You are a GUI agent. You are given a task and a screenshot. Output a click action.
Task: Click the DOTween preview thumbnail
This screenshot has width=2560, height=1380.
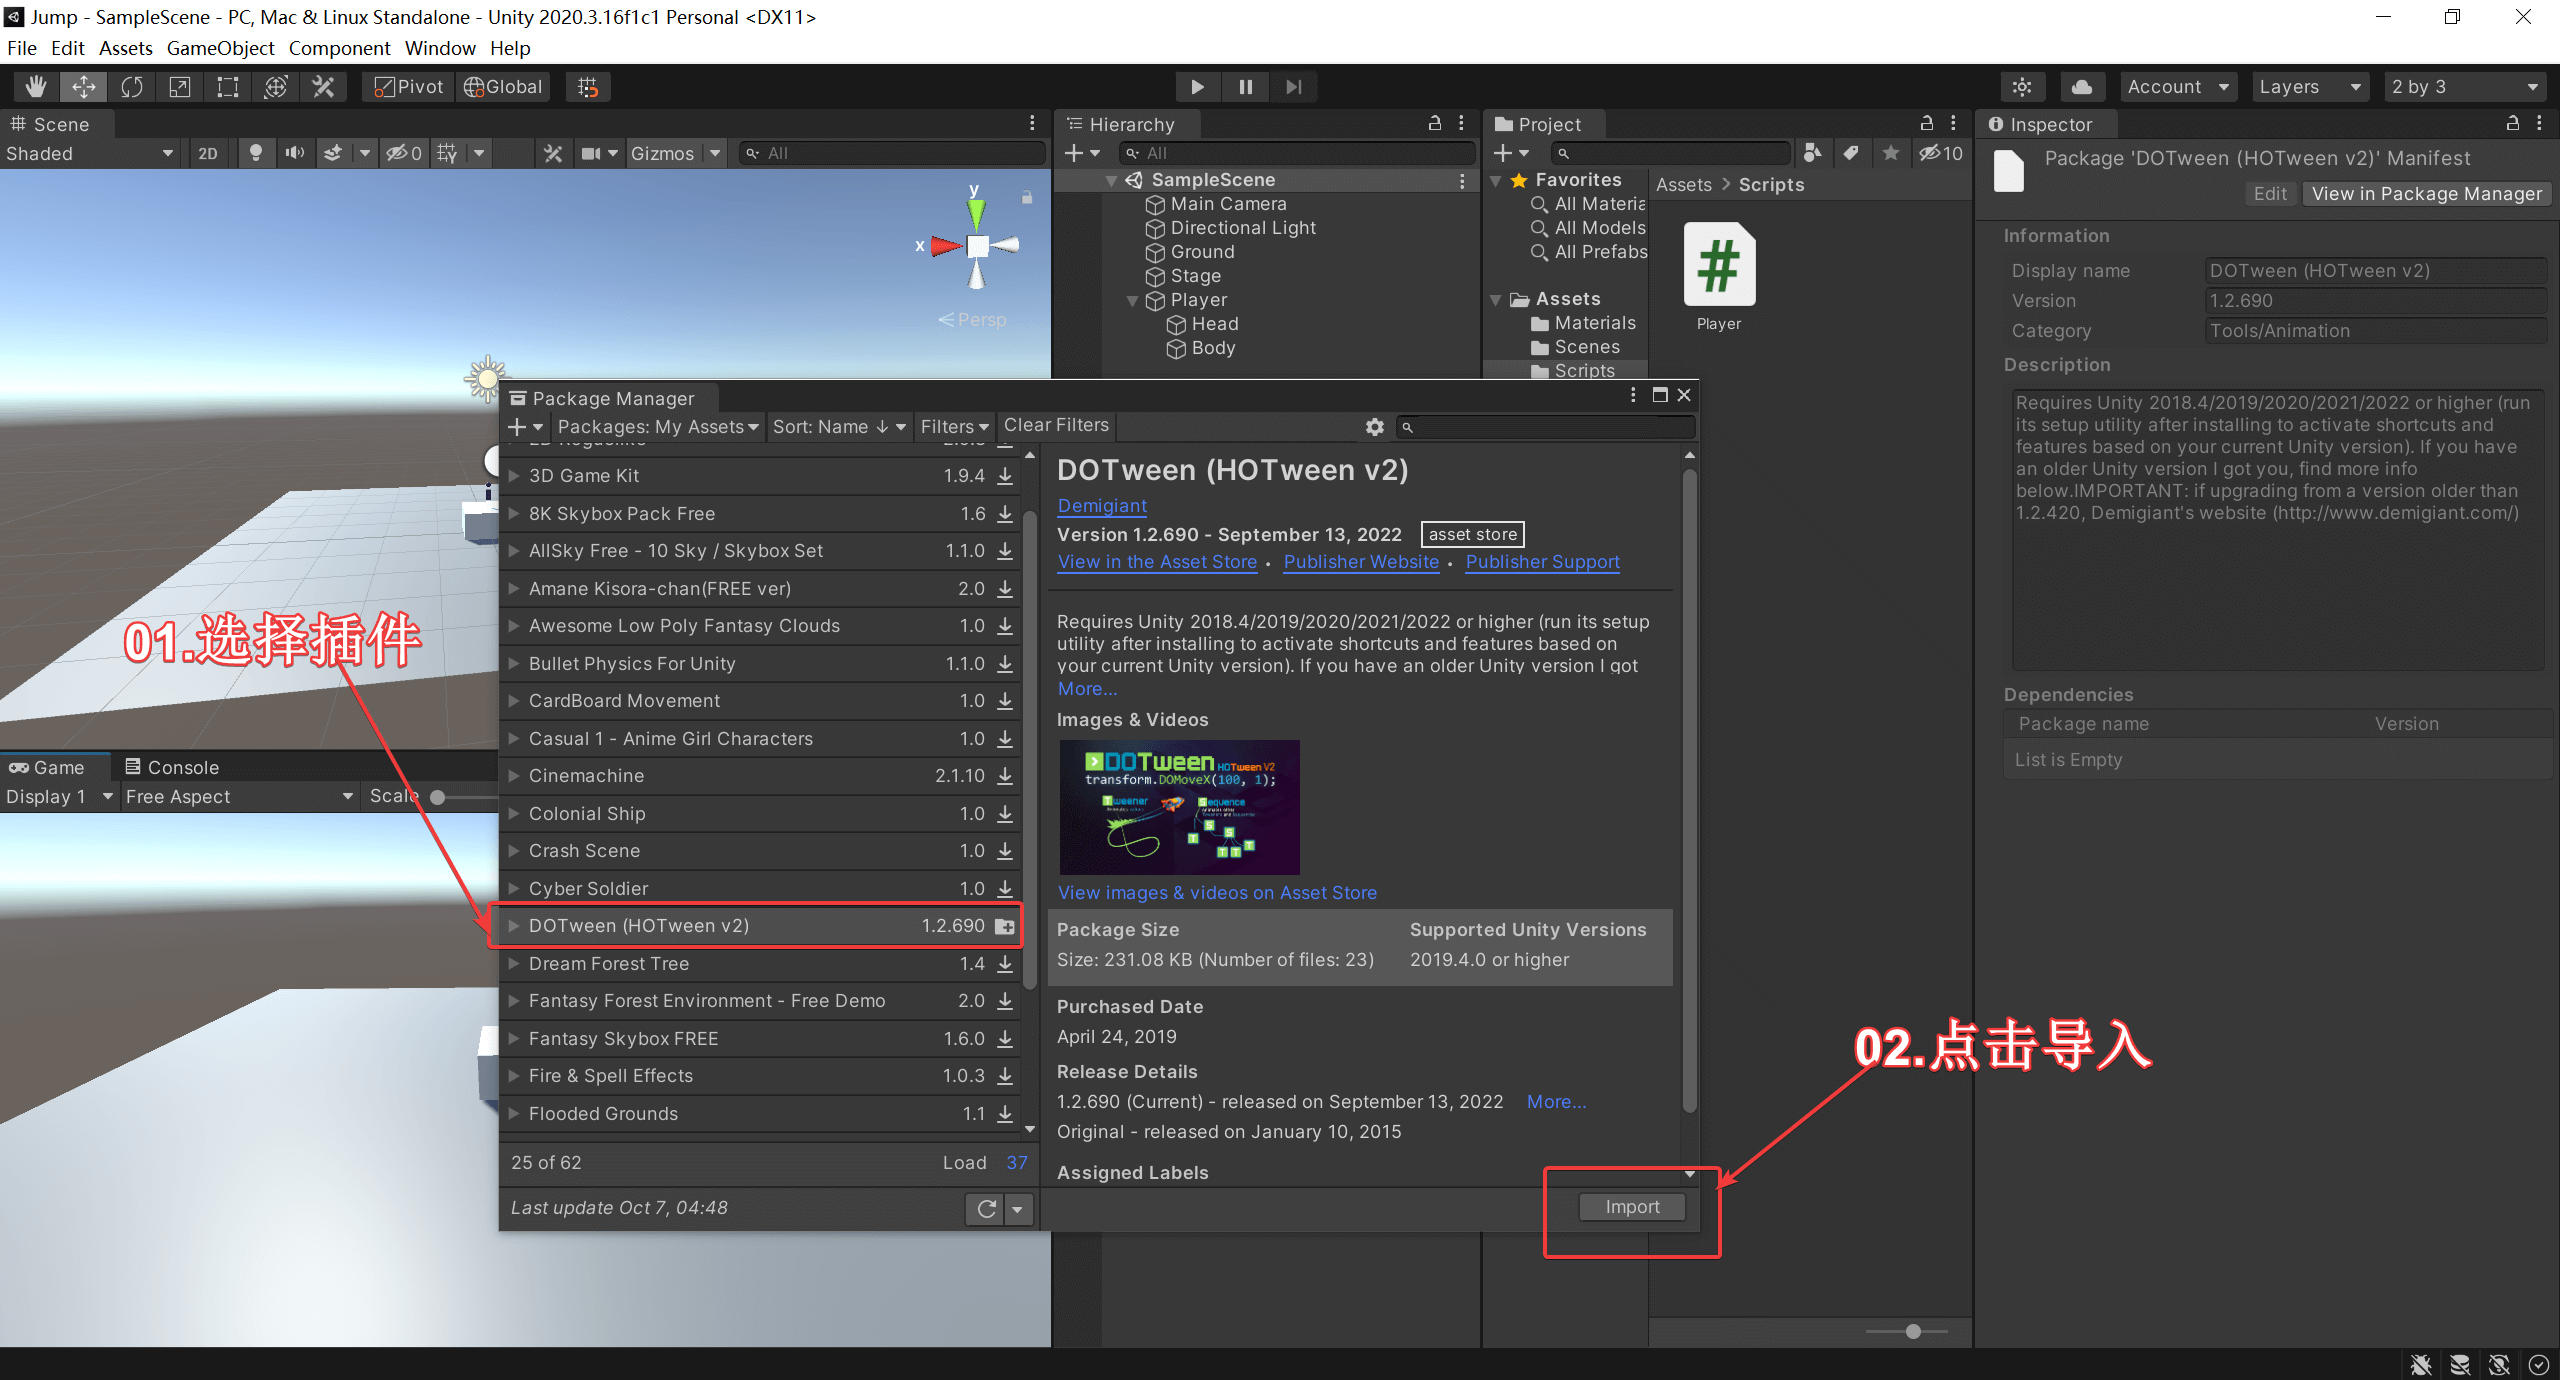(1179, 807)
